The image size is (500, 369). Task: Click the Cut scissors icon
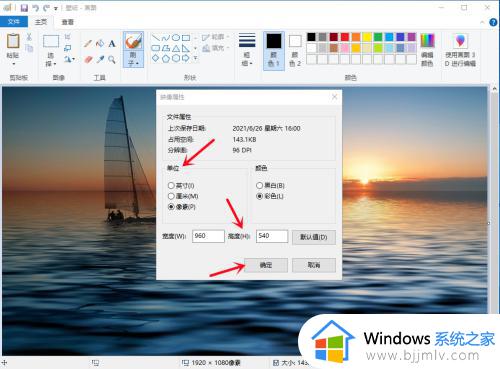(29, 37)
